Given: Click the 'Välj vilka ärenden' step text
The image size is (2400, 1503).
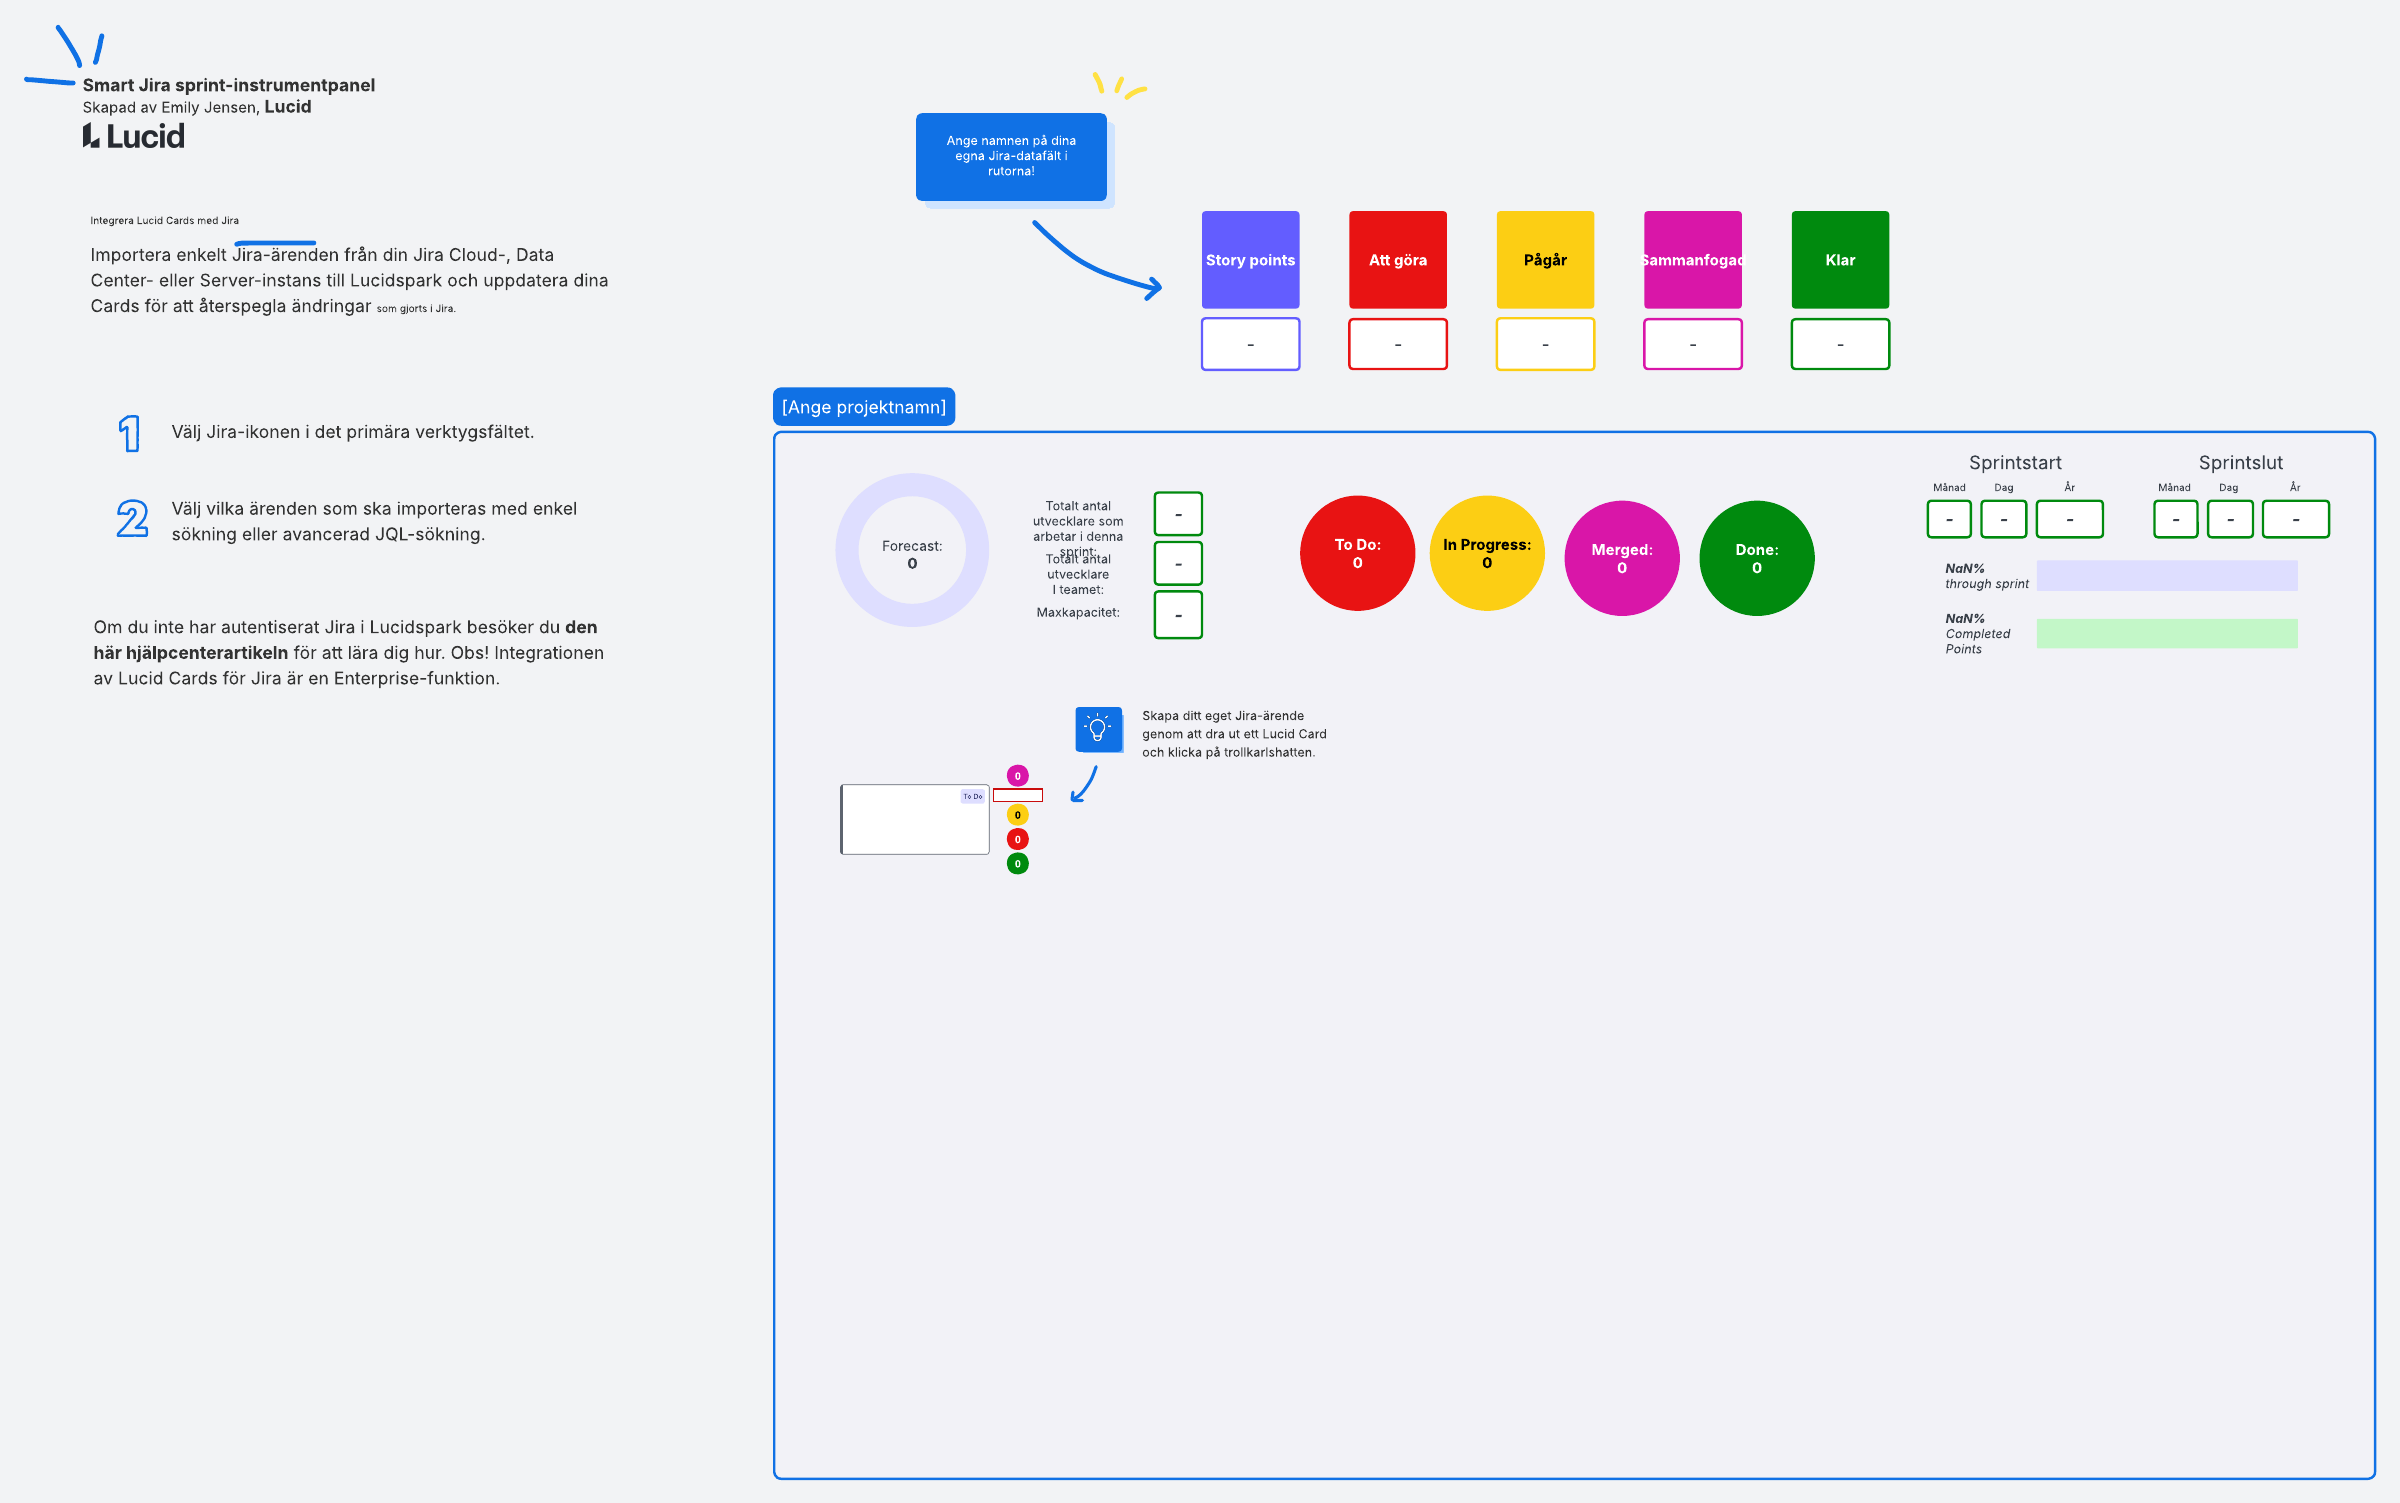Looking at the screenshot, I should pyautogui.click(x=374, y=521).
